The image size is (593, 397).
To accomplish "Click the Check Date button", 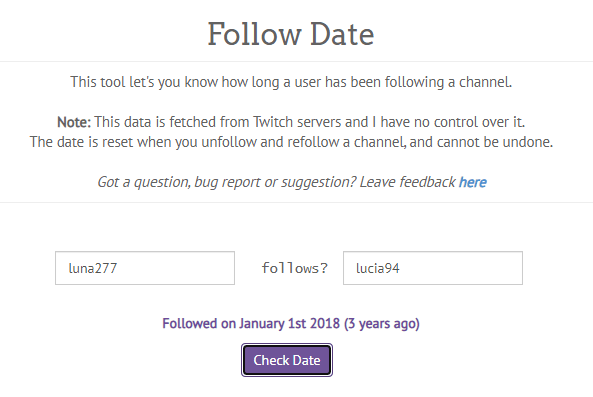I will [x=287, y=360].
